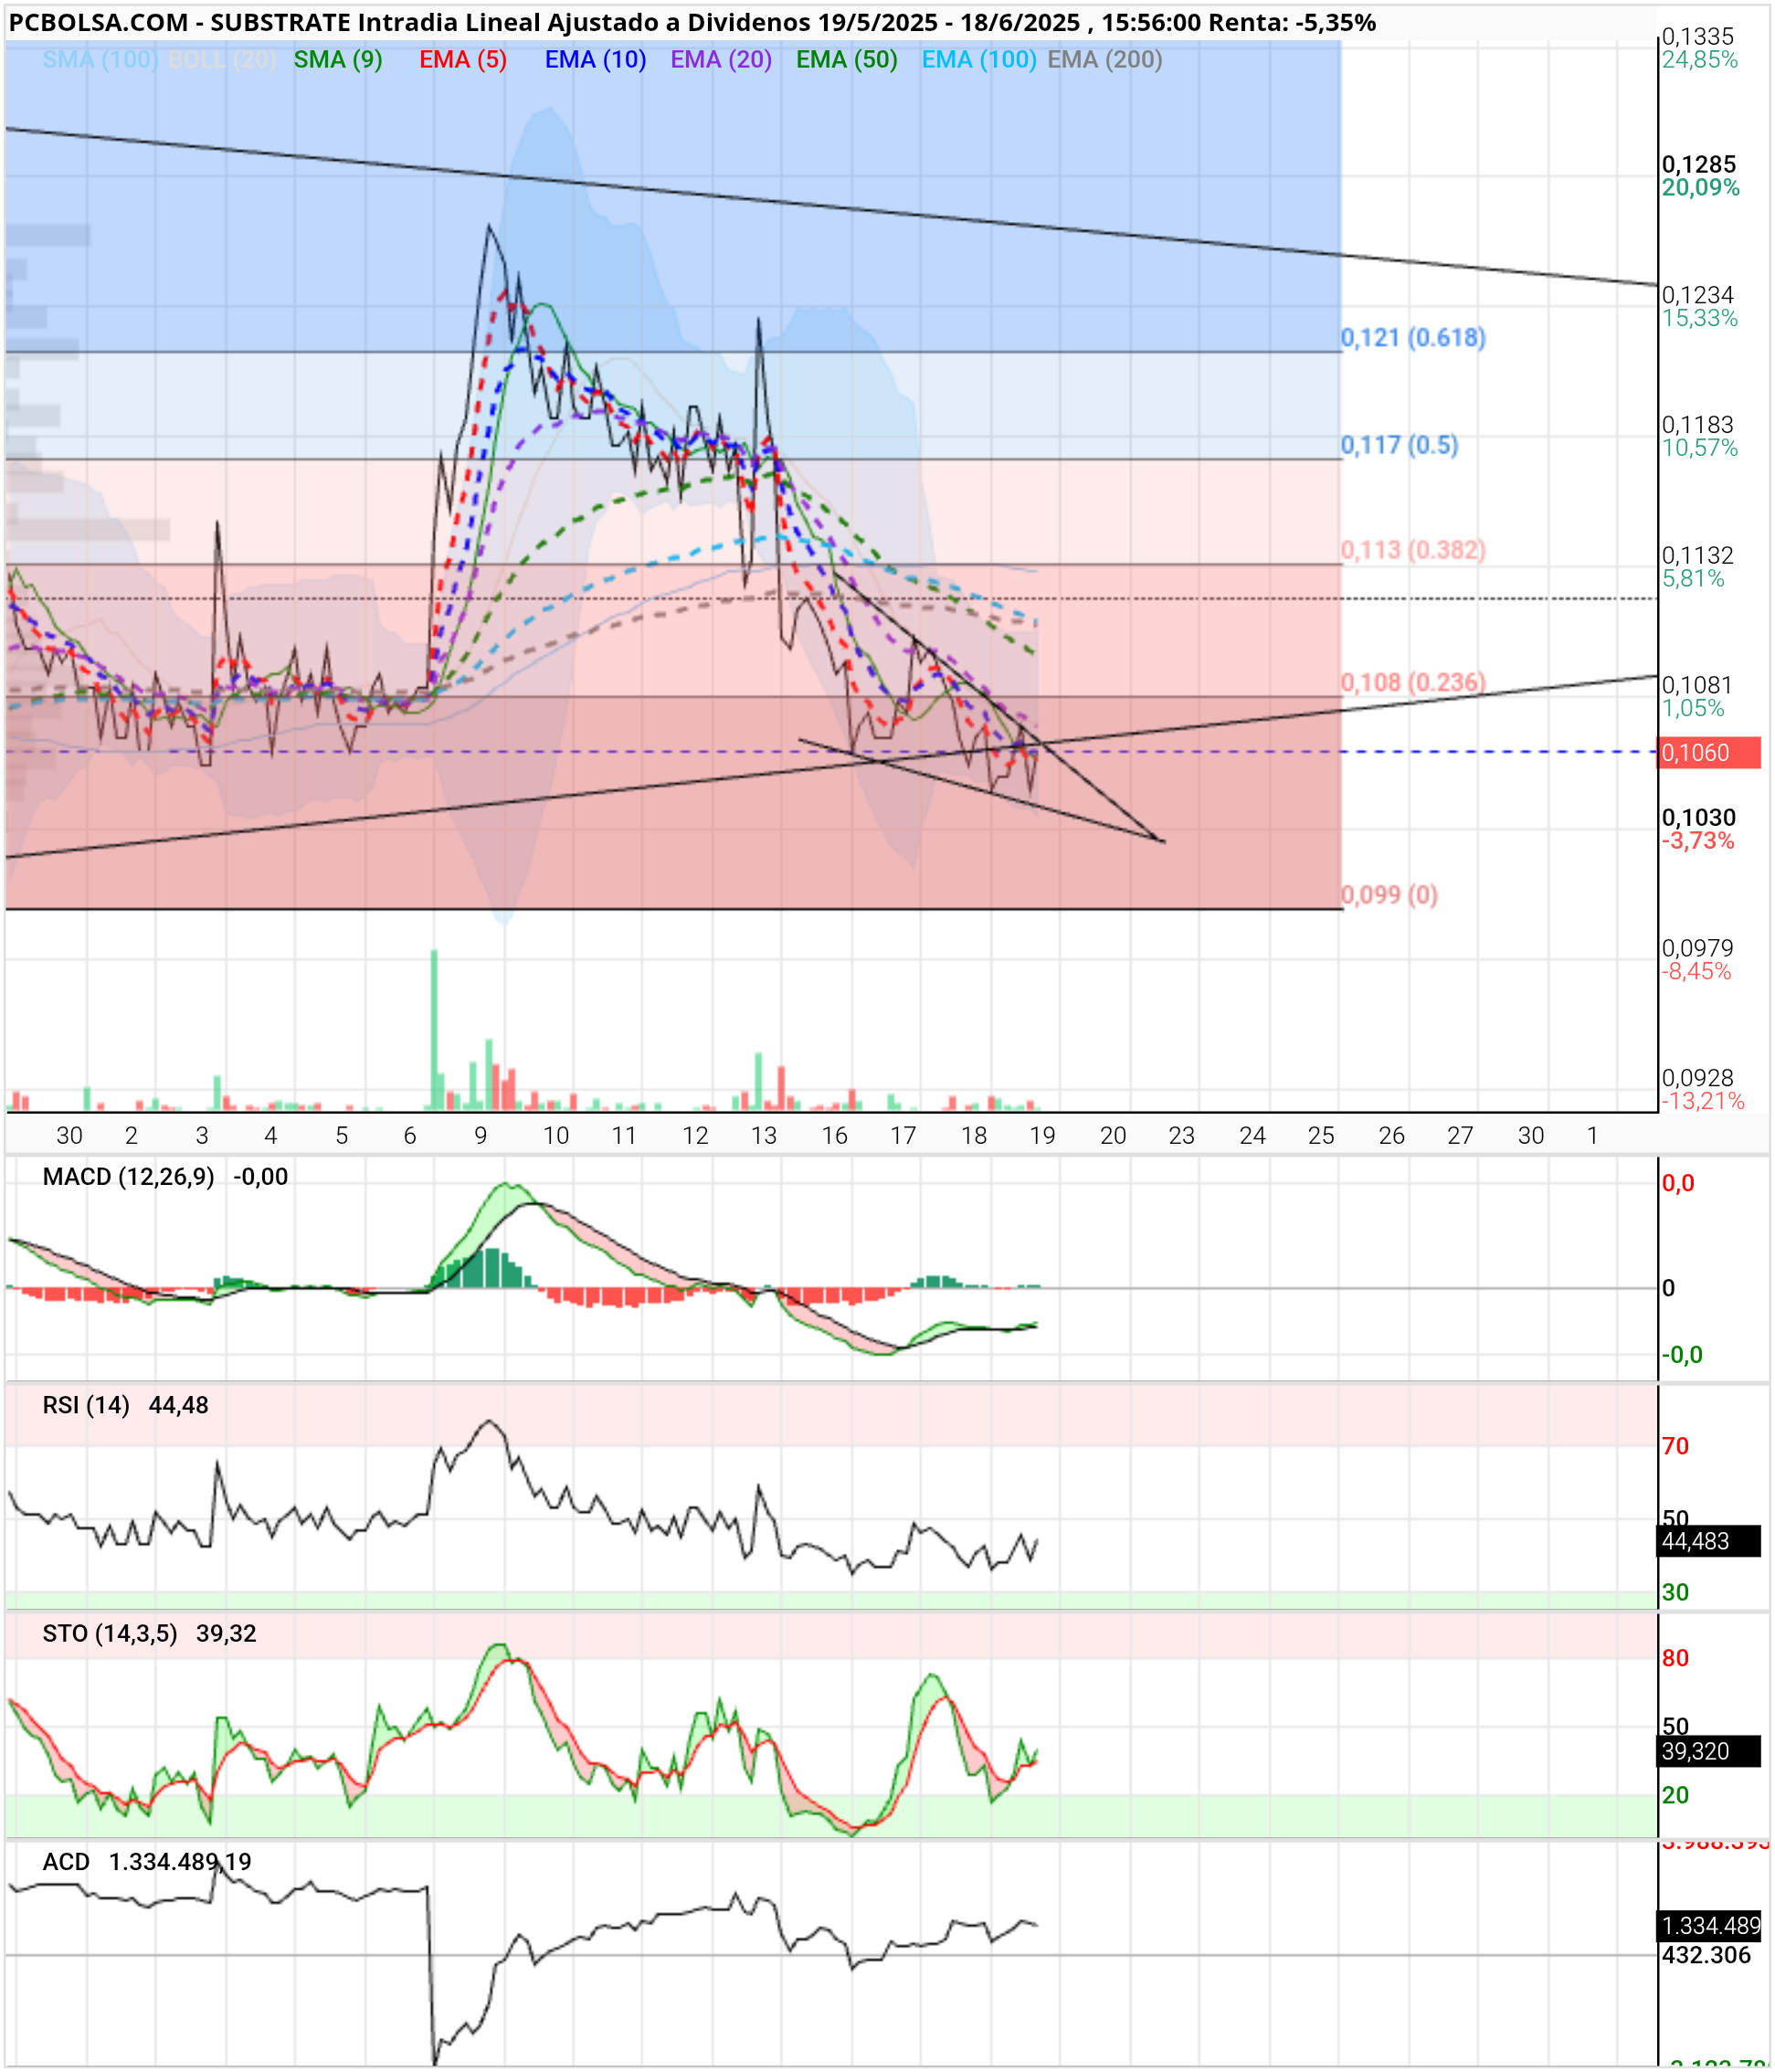Click the price axis value 0,1183
This screenshot has height=2072, width=1775.
pyautogui.click(x=1698, y=425)
